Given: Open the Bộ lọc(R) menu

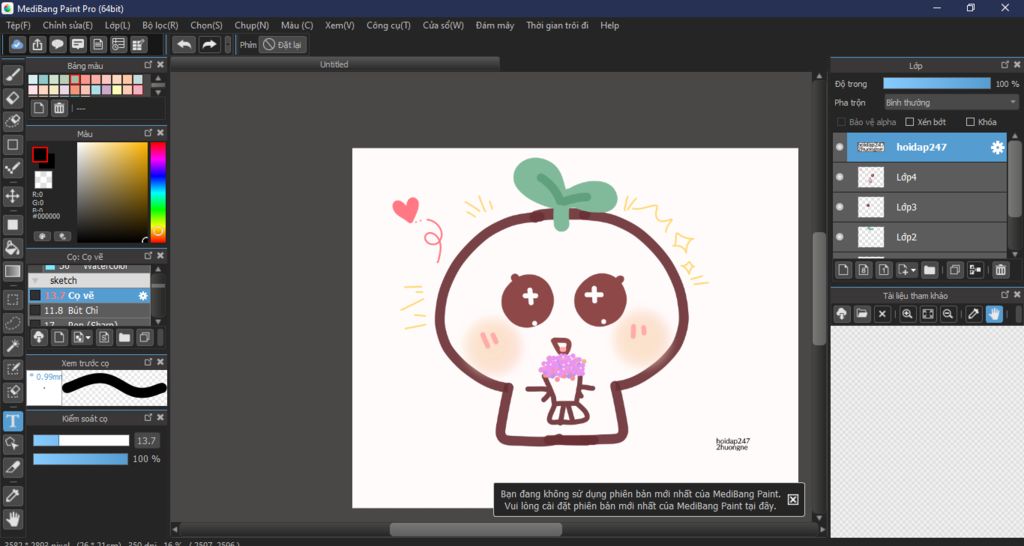Looking at the screenshot, I should tap(160, 25).
